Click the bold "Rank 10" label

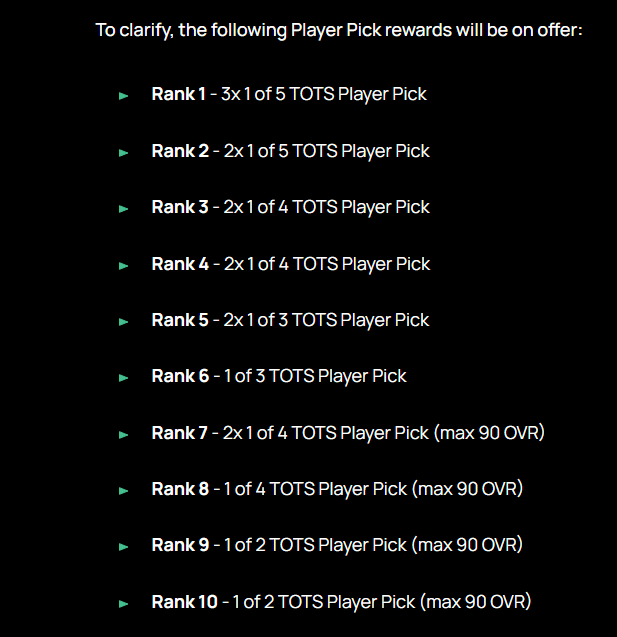click(184, 602)
